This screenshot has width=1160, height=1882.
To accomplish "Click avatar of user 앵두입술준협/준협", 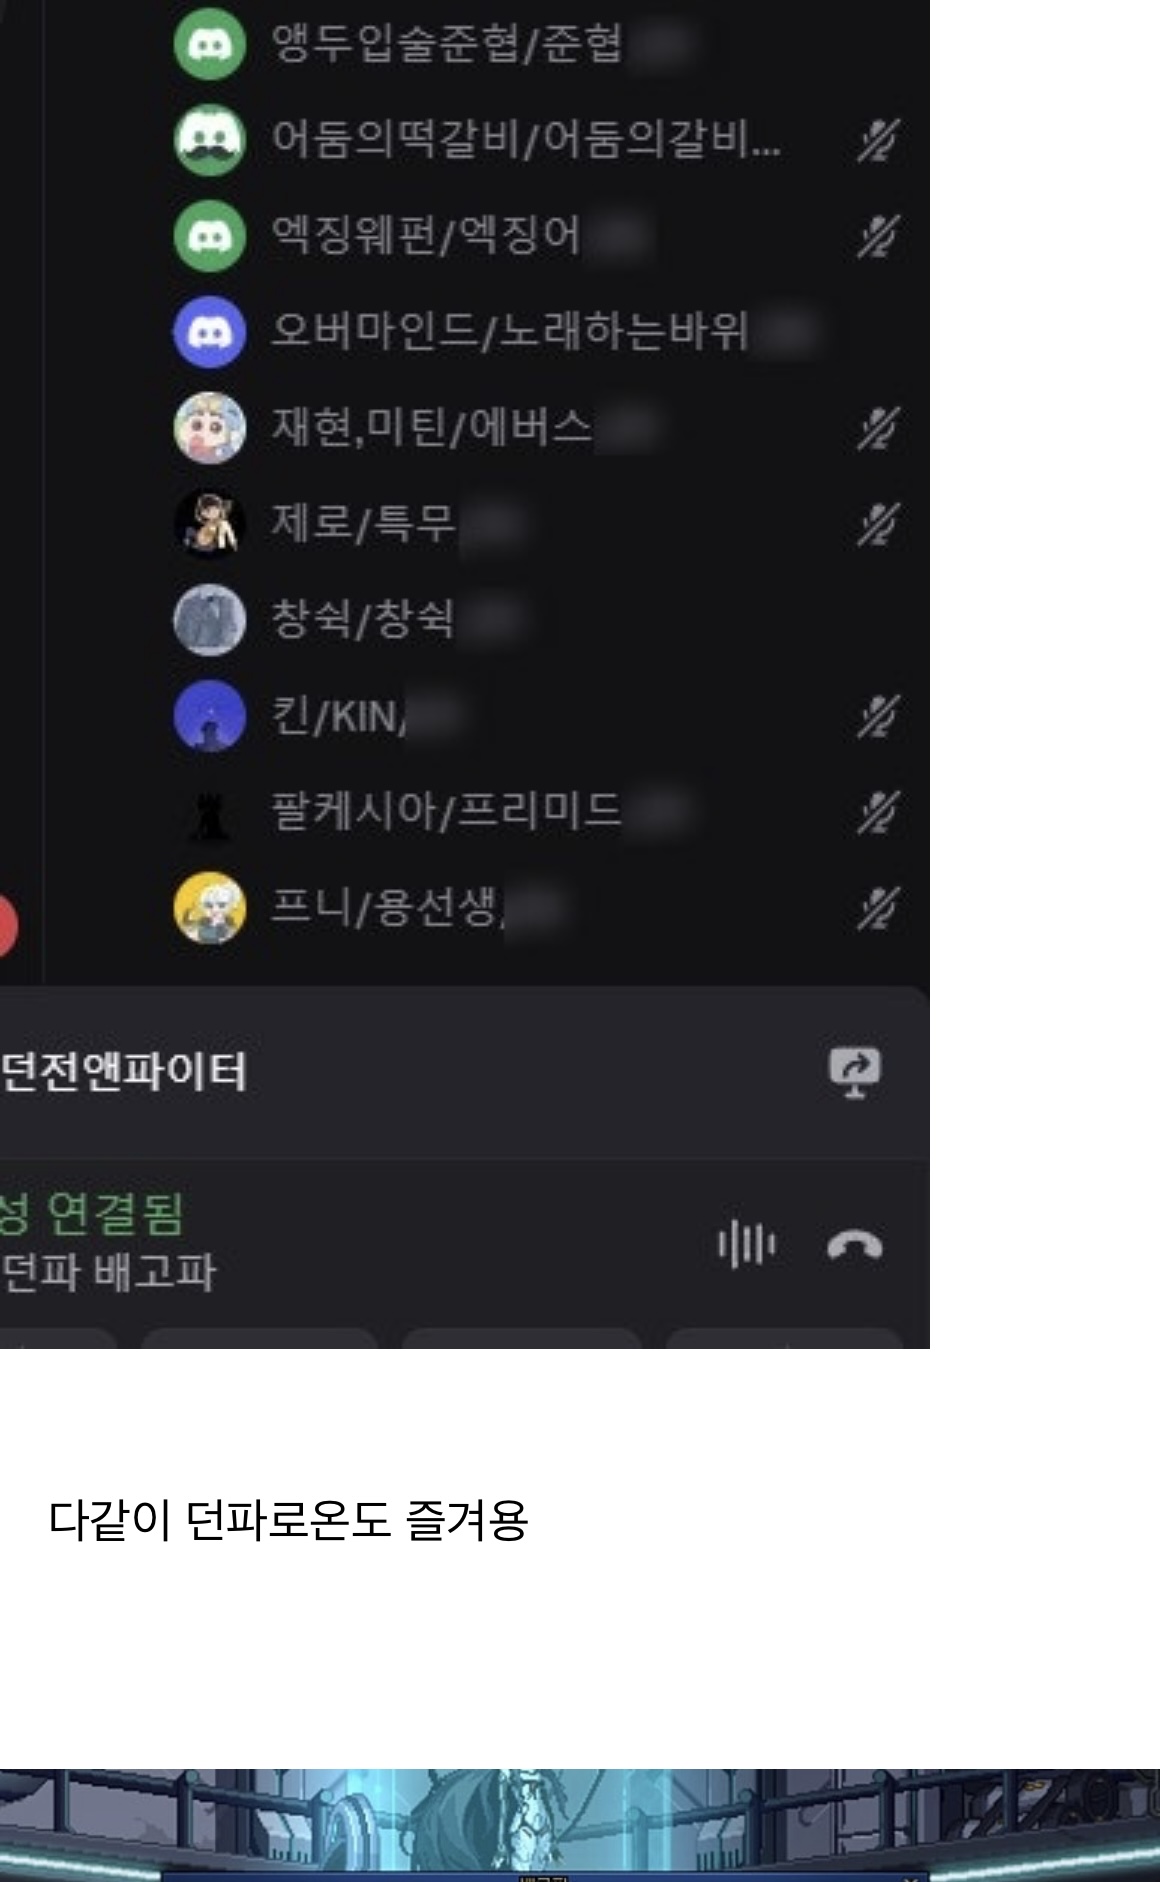I will point(209,43).
